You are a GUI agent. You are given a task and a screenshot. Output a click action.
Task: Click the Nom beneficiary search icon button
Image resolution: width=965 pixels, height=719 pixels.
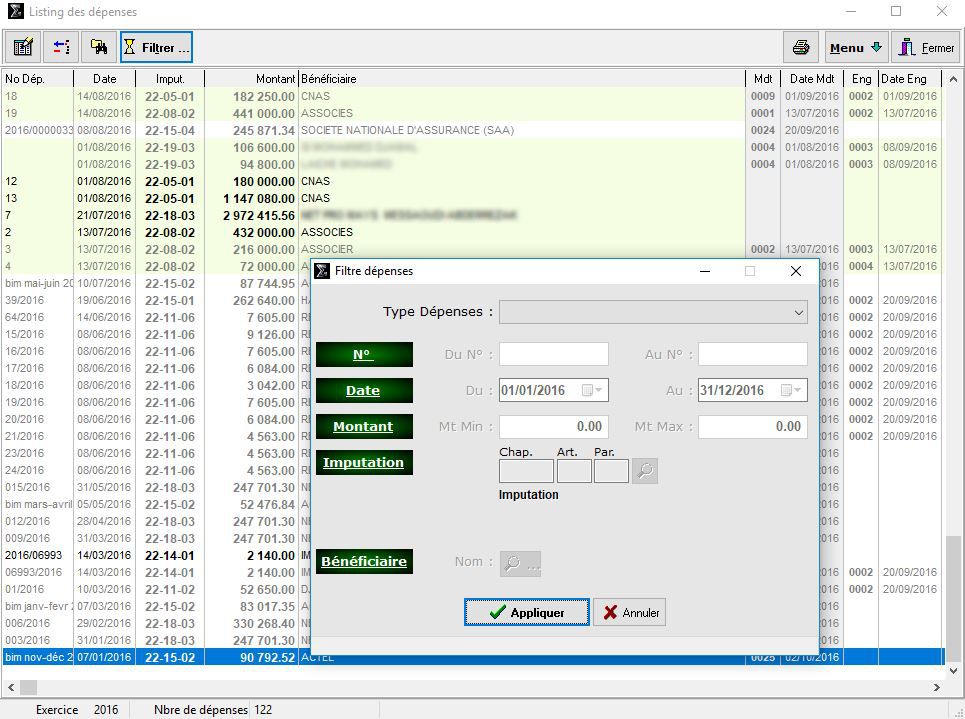(521, 563)
